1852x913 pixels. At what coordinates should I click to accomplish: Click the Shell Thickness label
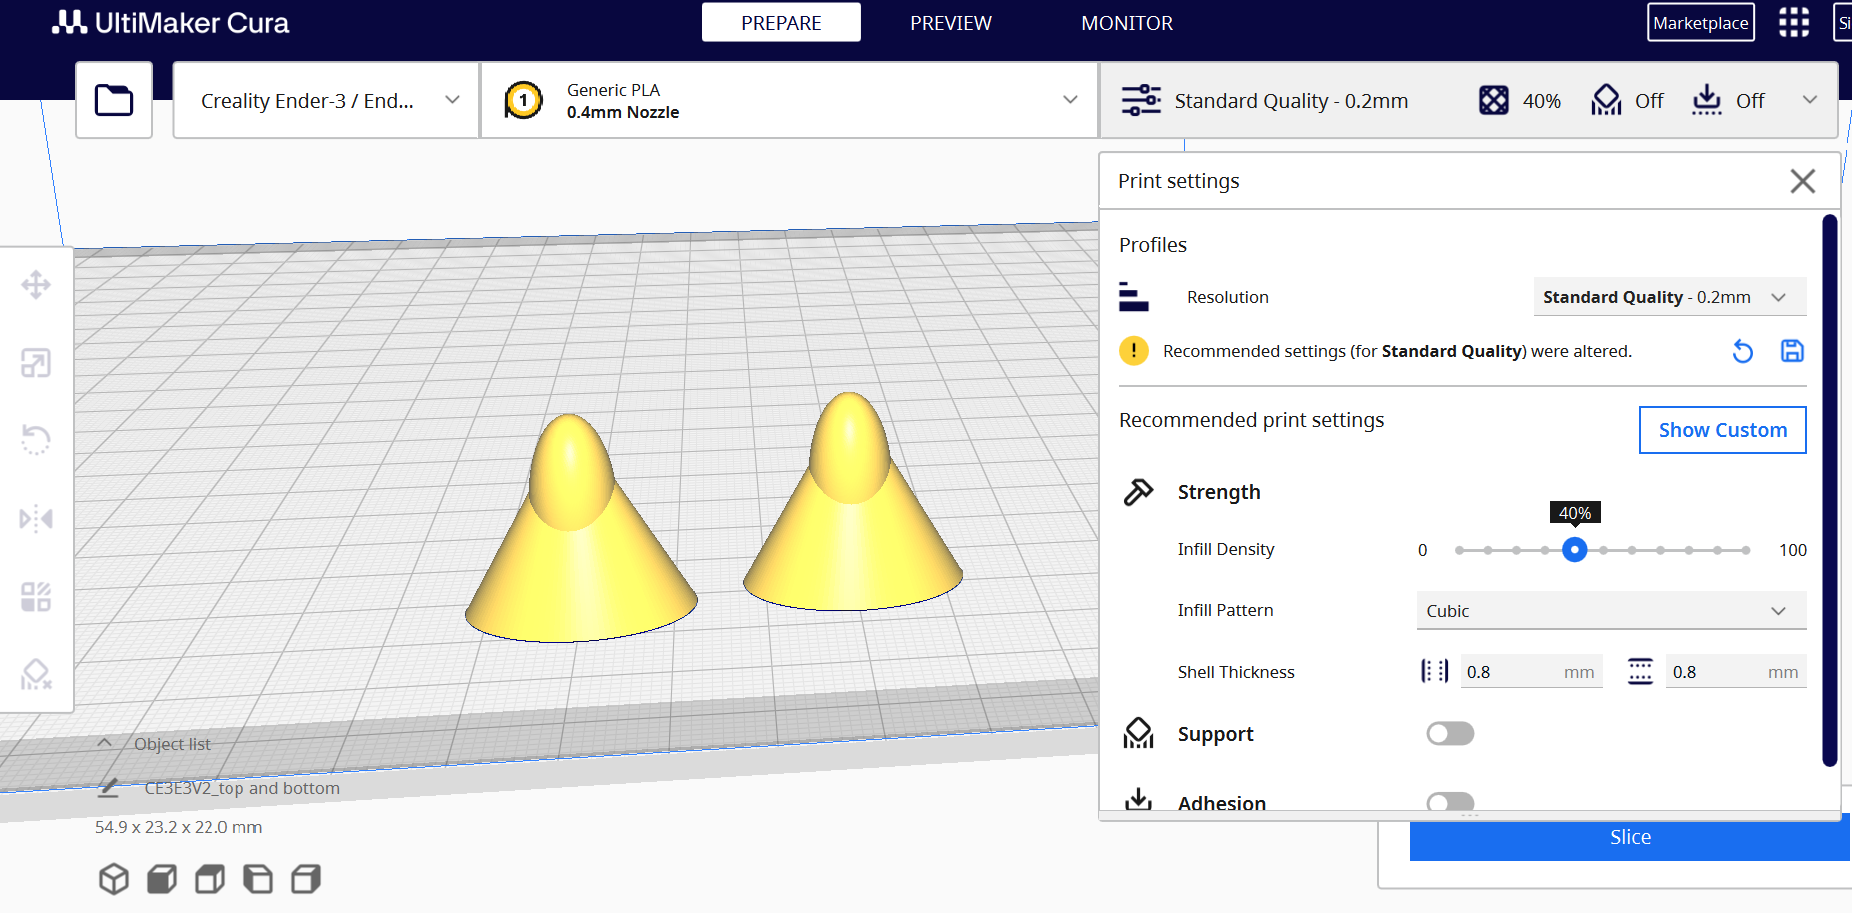point(1236,672)
